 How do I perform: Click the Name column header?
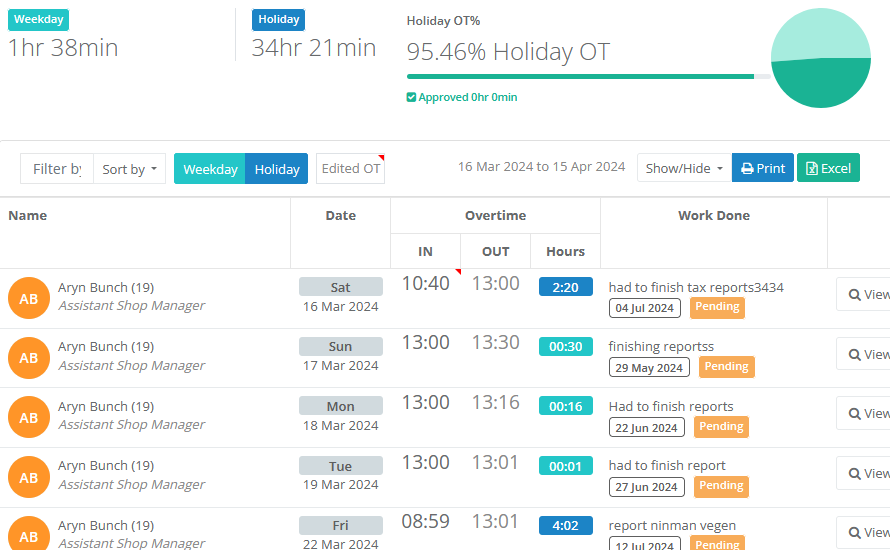(x=28, y=215)
